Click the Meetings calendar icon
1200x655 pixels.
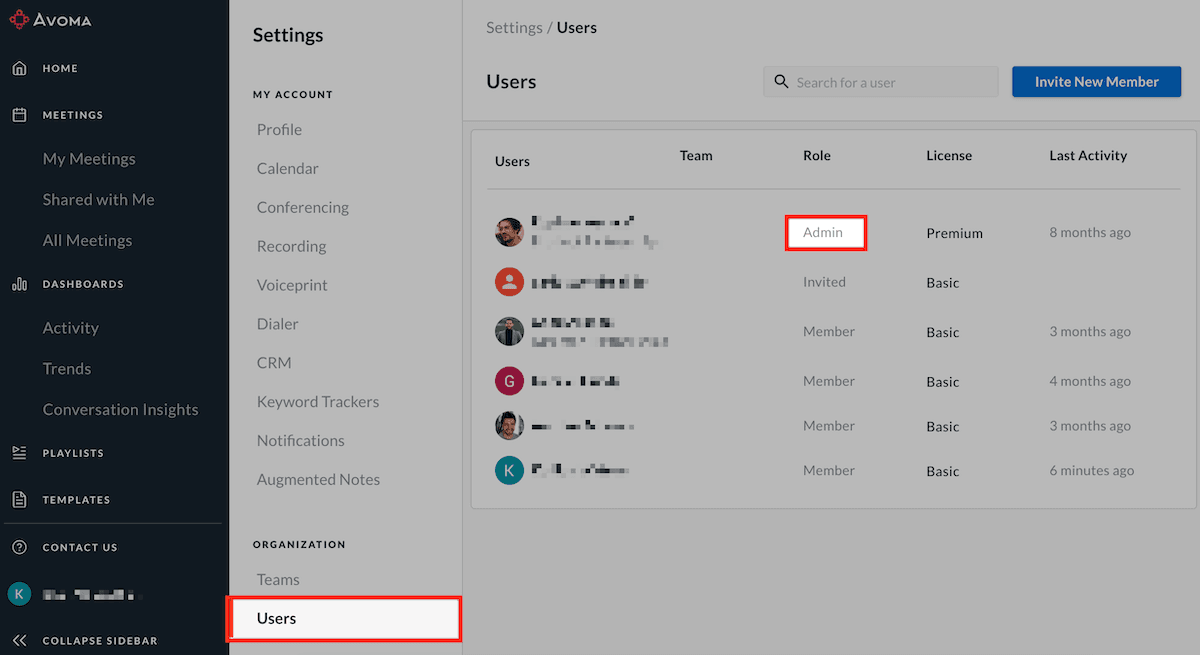point(19,115)
